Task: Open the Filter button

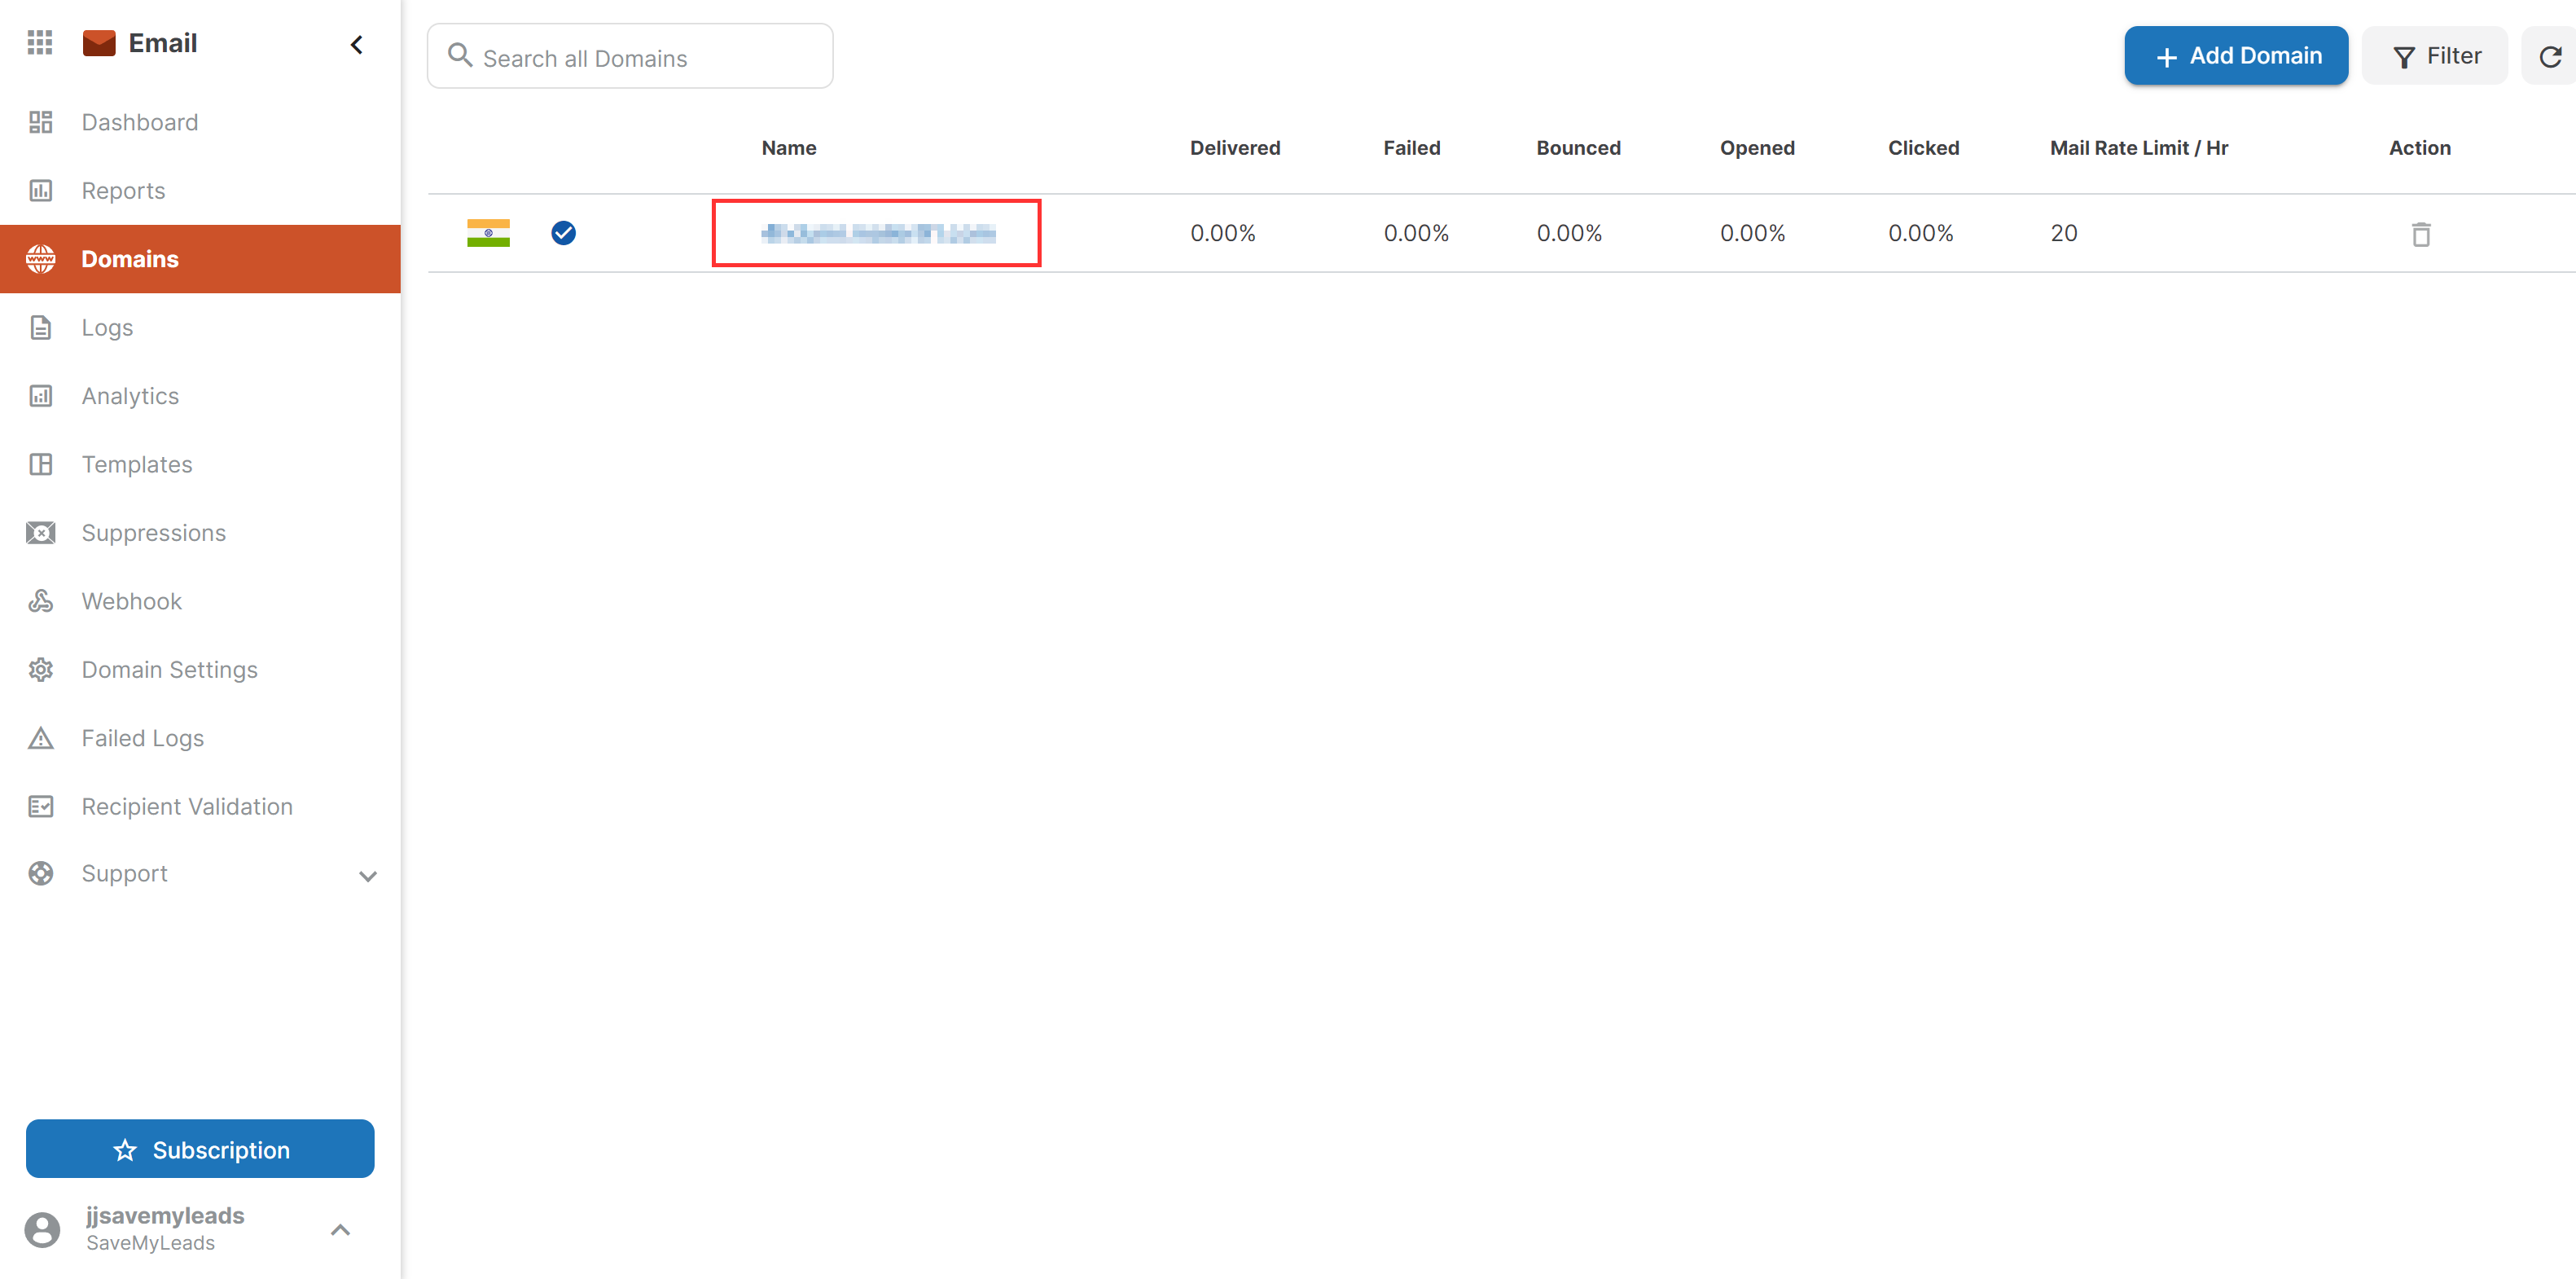Action: point(2435,56)
